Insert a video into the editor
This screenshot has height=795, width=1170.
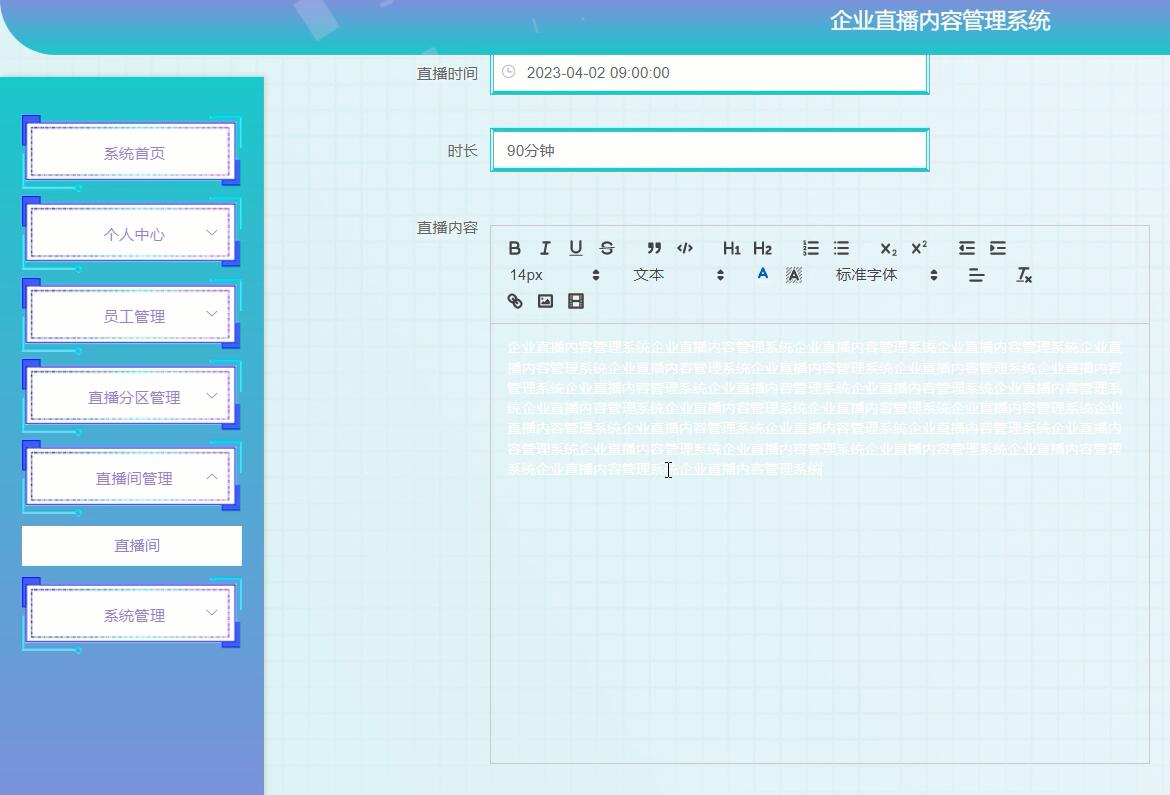coord(576,301)
